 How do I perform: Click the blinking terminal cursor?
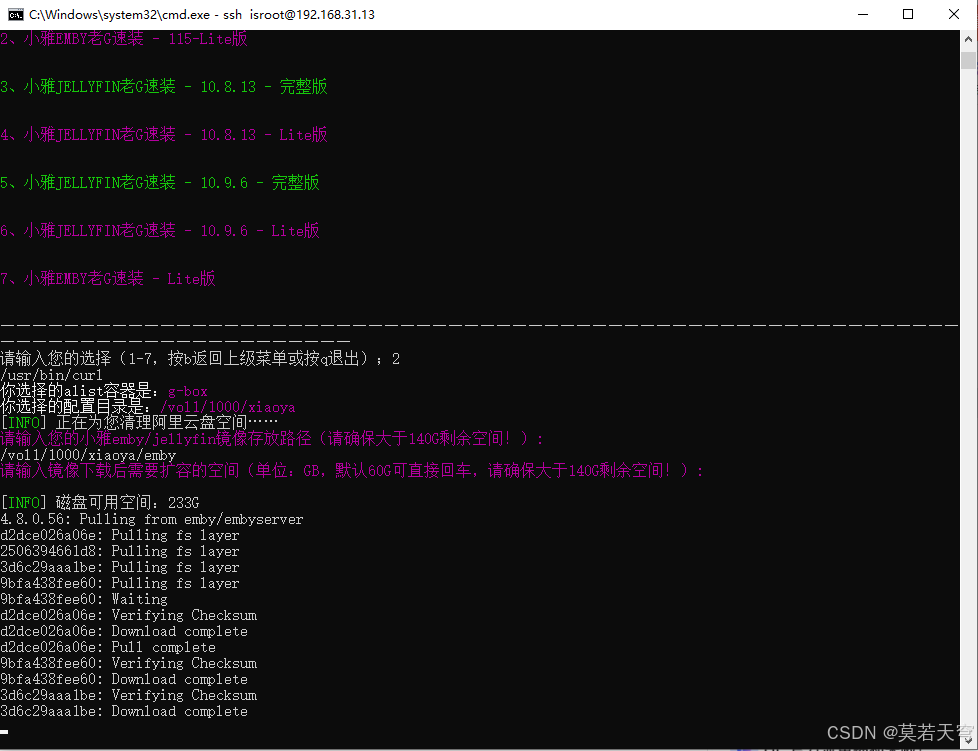pyautogui.click(x=4, y=732)
